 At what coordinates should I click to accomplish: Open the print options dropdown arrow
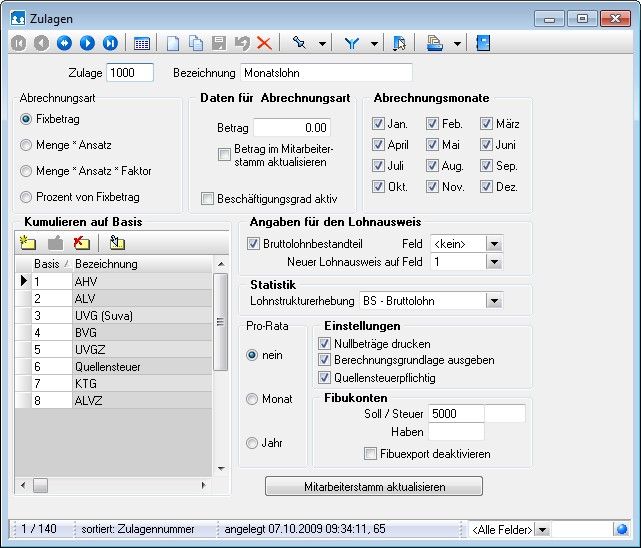point(457,43)
